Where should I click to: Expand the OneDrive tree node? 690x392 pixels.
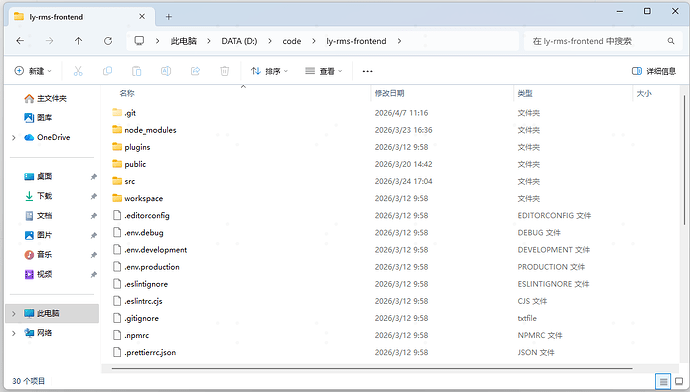point(14,138)
